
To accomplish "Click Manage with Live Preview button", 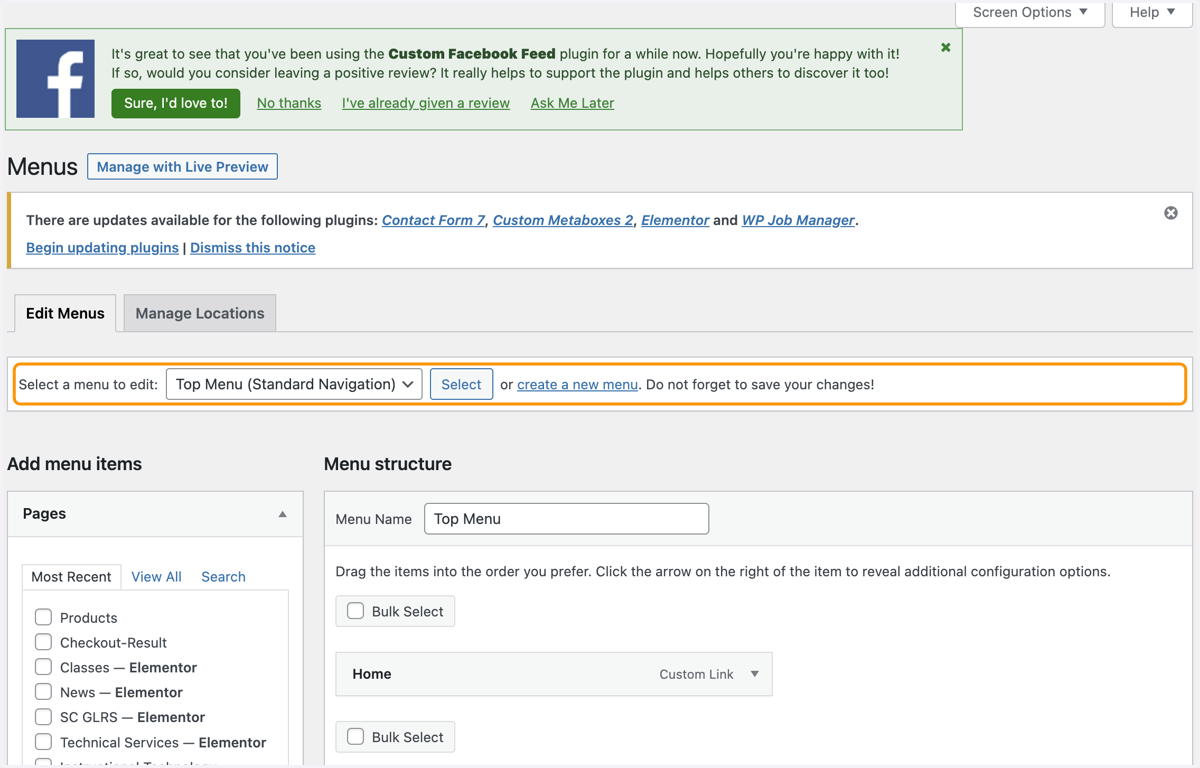I will click(182, 167).
